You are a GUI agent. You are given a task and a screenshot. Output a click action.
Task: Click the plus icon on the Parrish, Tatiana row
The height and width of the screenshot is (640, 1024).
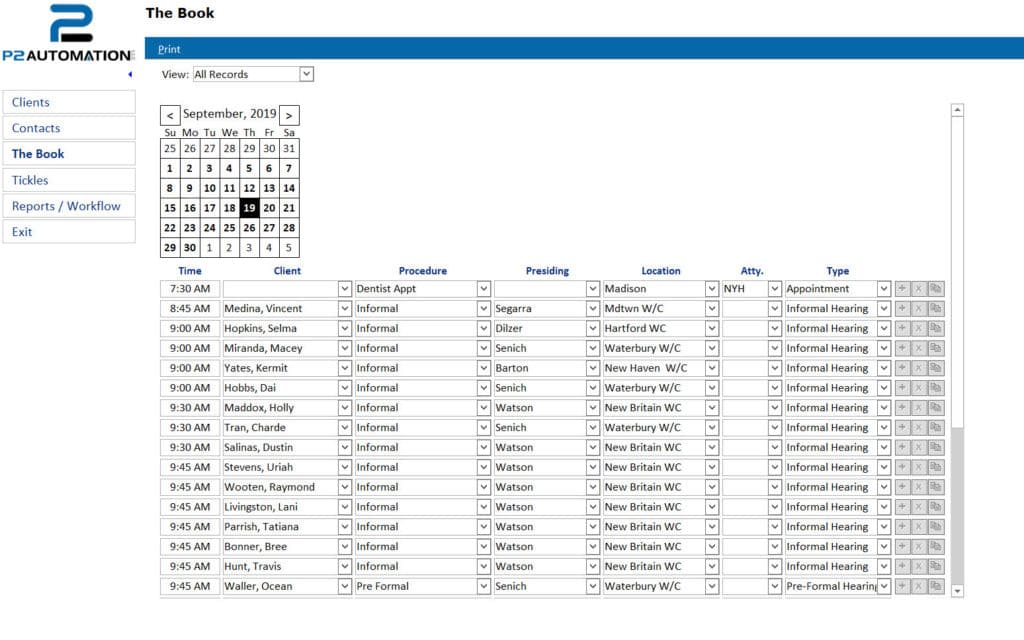902,526
